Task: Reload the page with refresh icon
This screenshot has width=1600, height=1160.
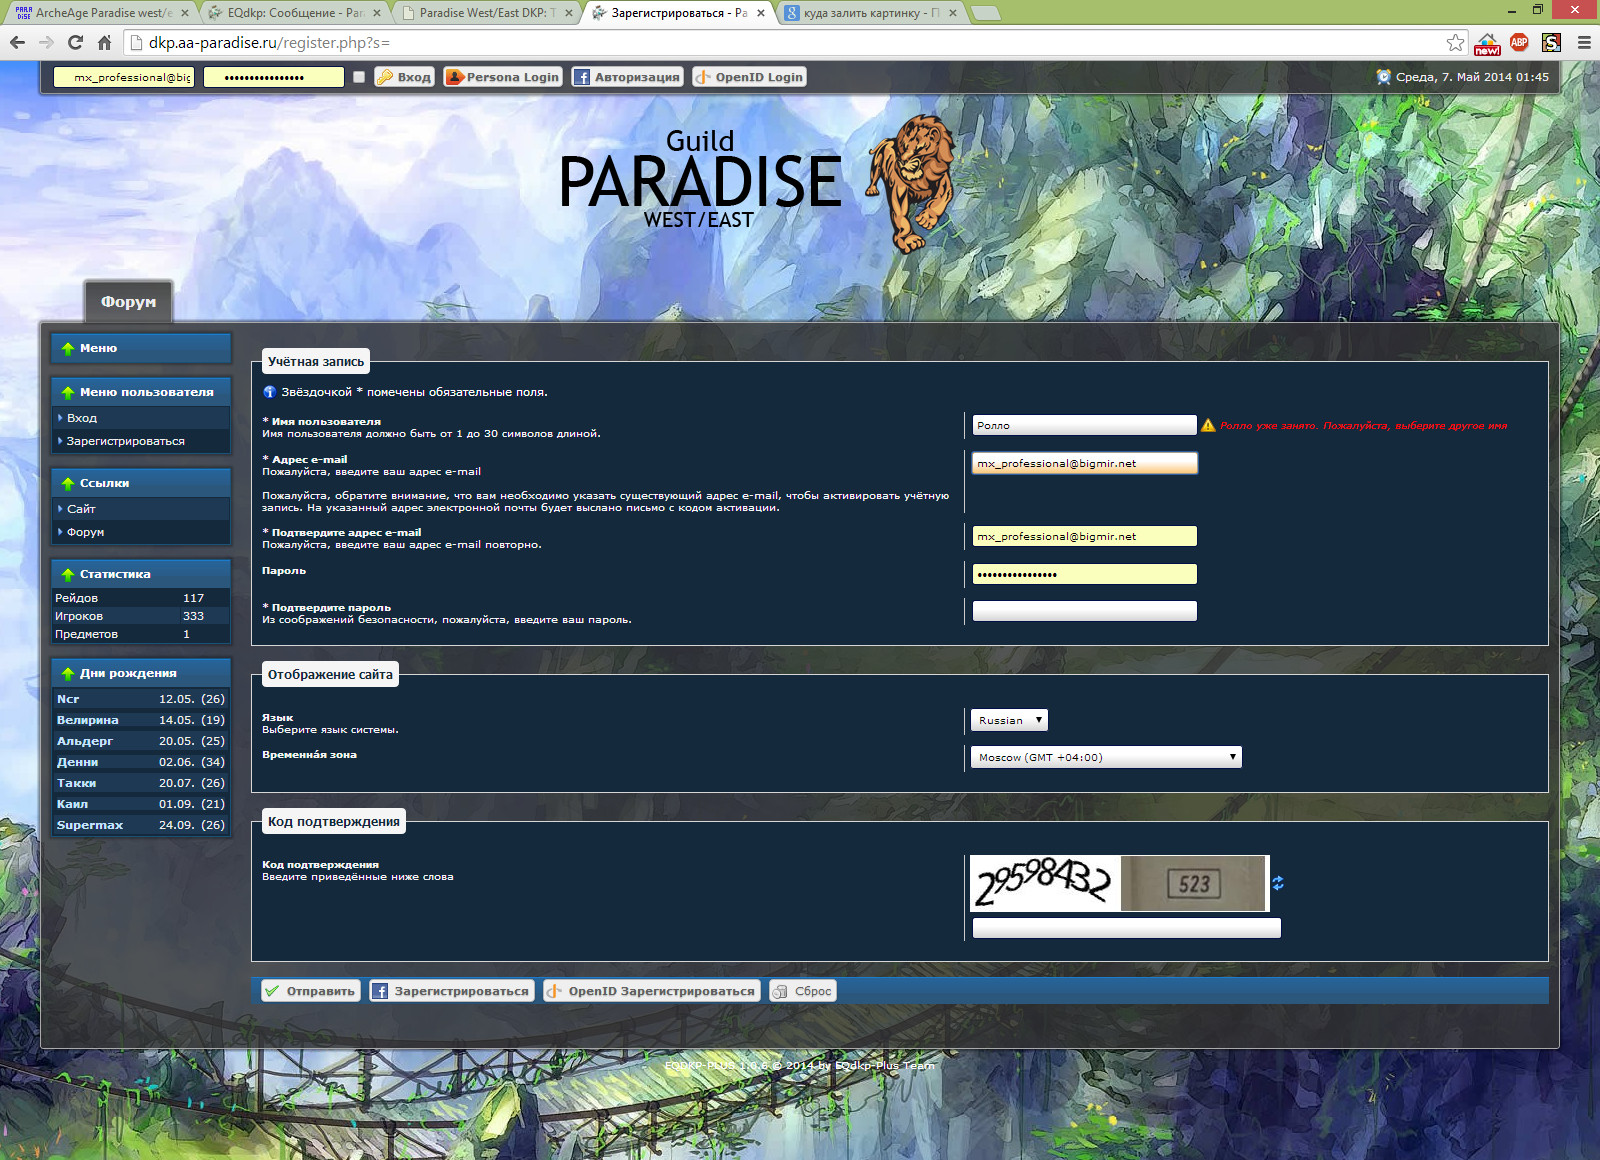Action: 75,42
